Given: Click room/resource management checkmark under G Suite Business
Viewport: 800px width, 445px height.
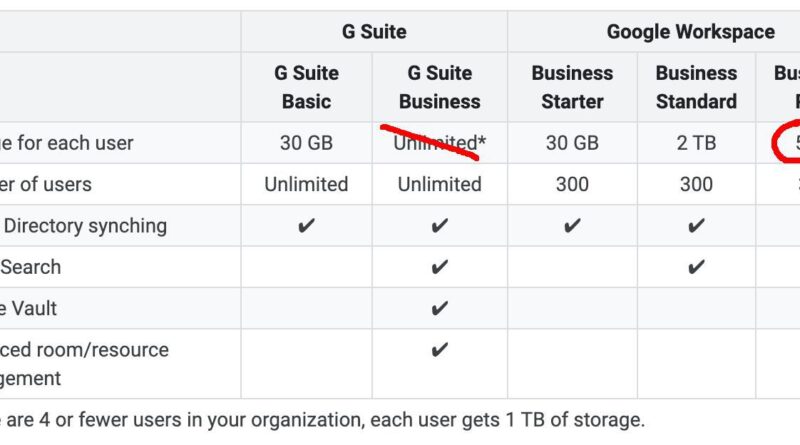Looking at the screenshot, I should (x=439, y=350).
